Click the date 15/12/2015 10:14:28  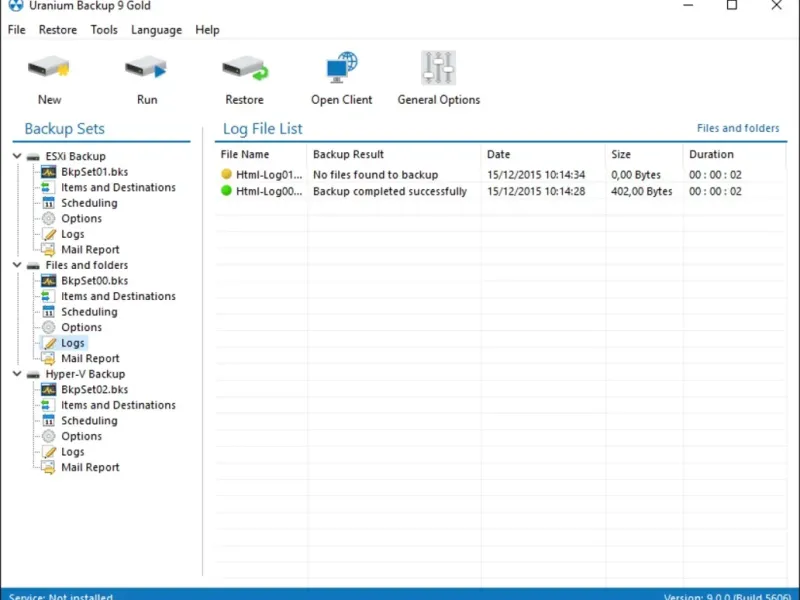536,191
